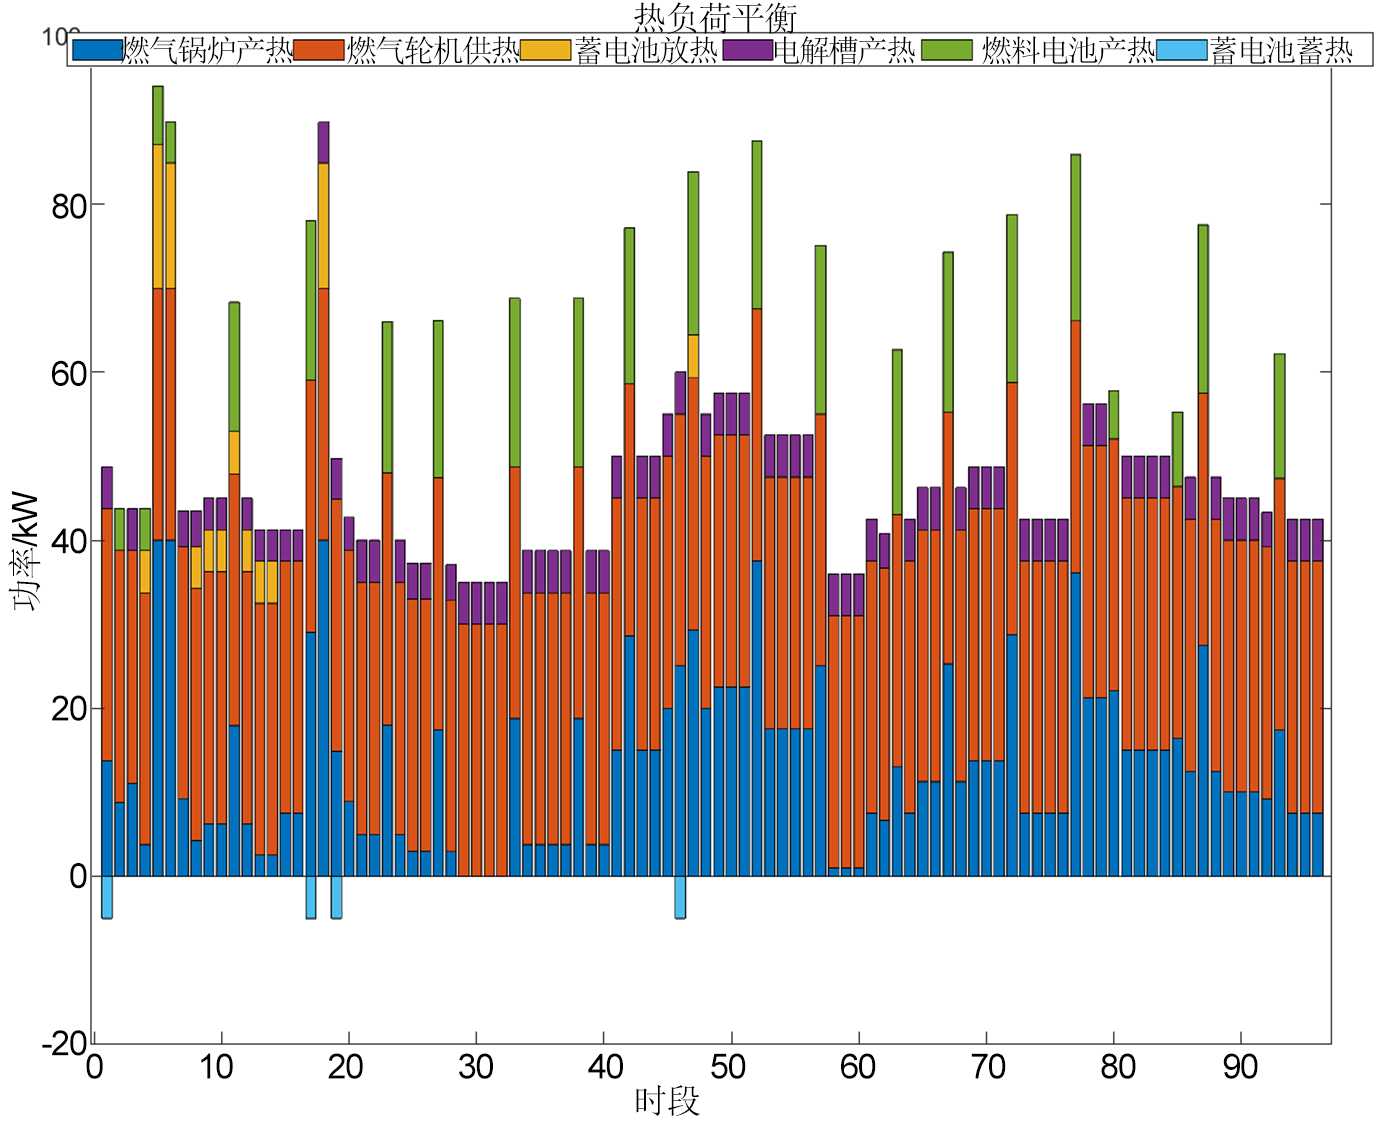Select the y-axis tick label -20
This screenshot has width=1376, height=1122.
tap(64, 1043)
